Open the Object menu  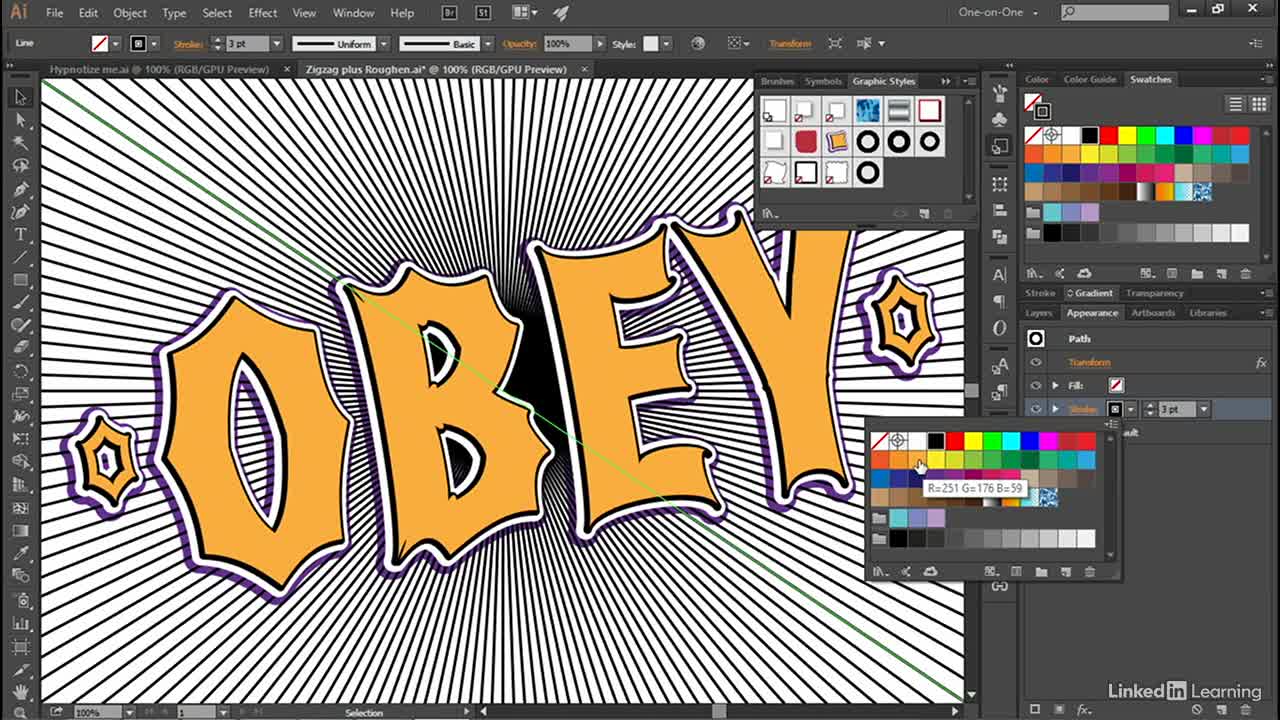(x=130, y=13)
